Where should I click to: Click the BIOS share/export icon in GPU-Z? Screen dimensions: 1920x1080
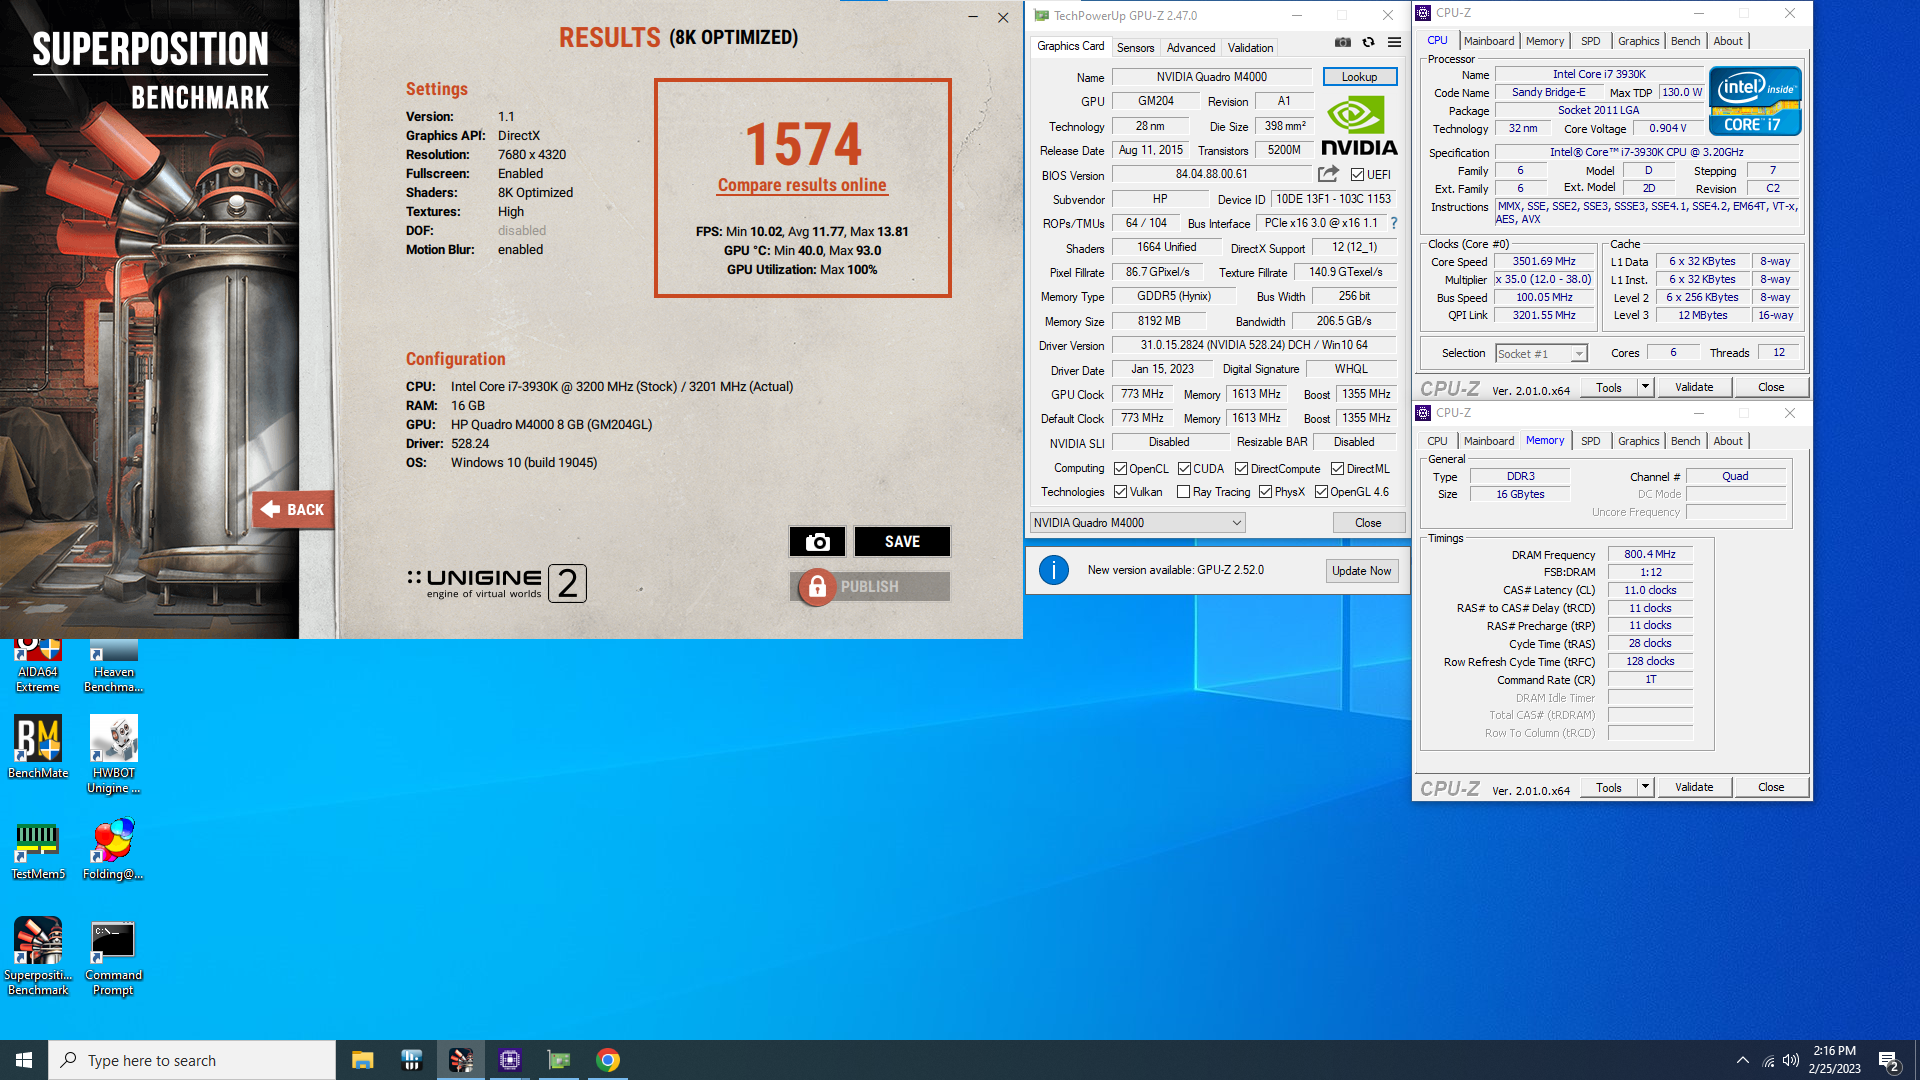(x=1328, y=174)
